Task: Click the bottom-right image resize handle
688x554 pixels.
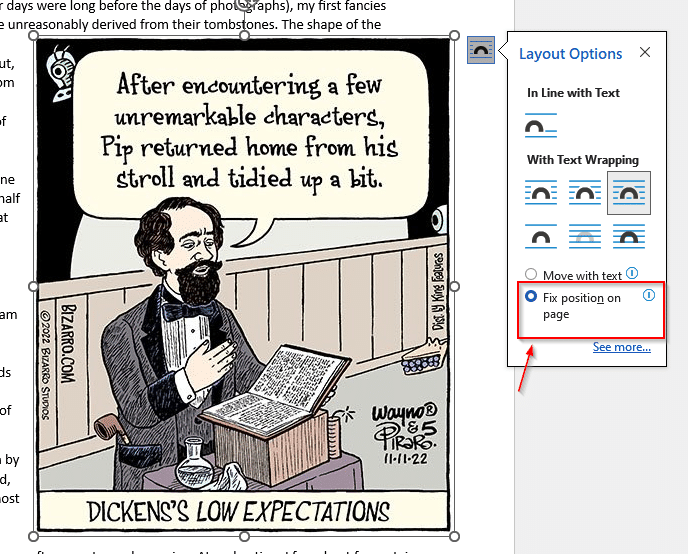Action: (x=455, y=536)
